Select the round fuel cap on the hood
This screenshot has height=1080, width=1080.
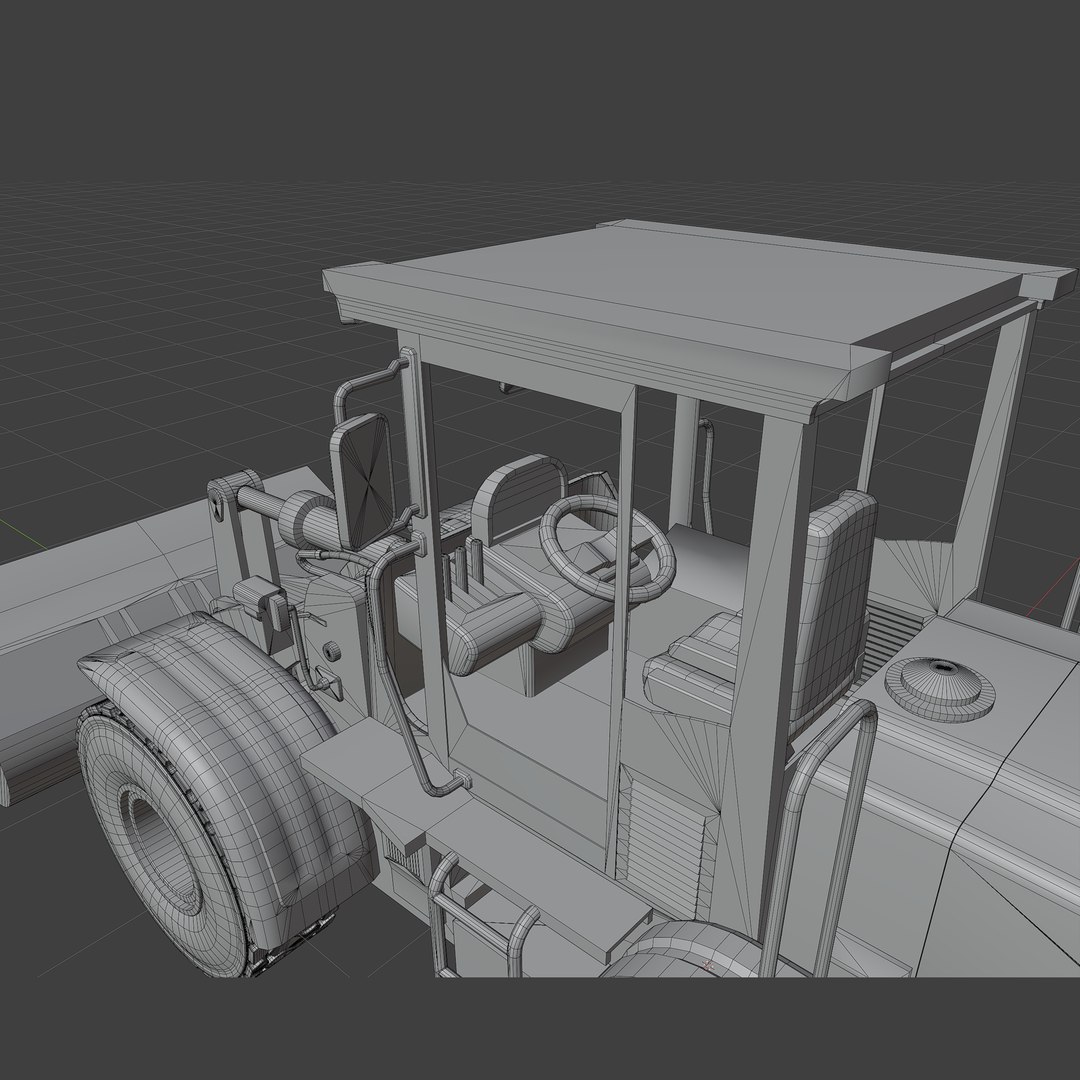click(x=939, y=687)
